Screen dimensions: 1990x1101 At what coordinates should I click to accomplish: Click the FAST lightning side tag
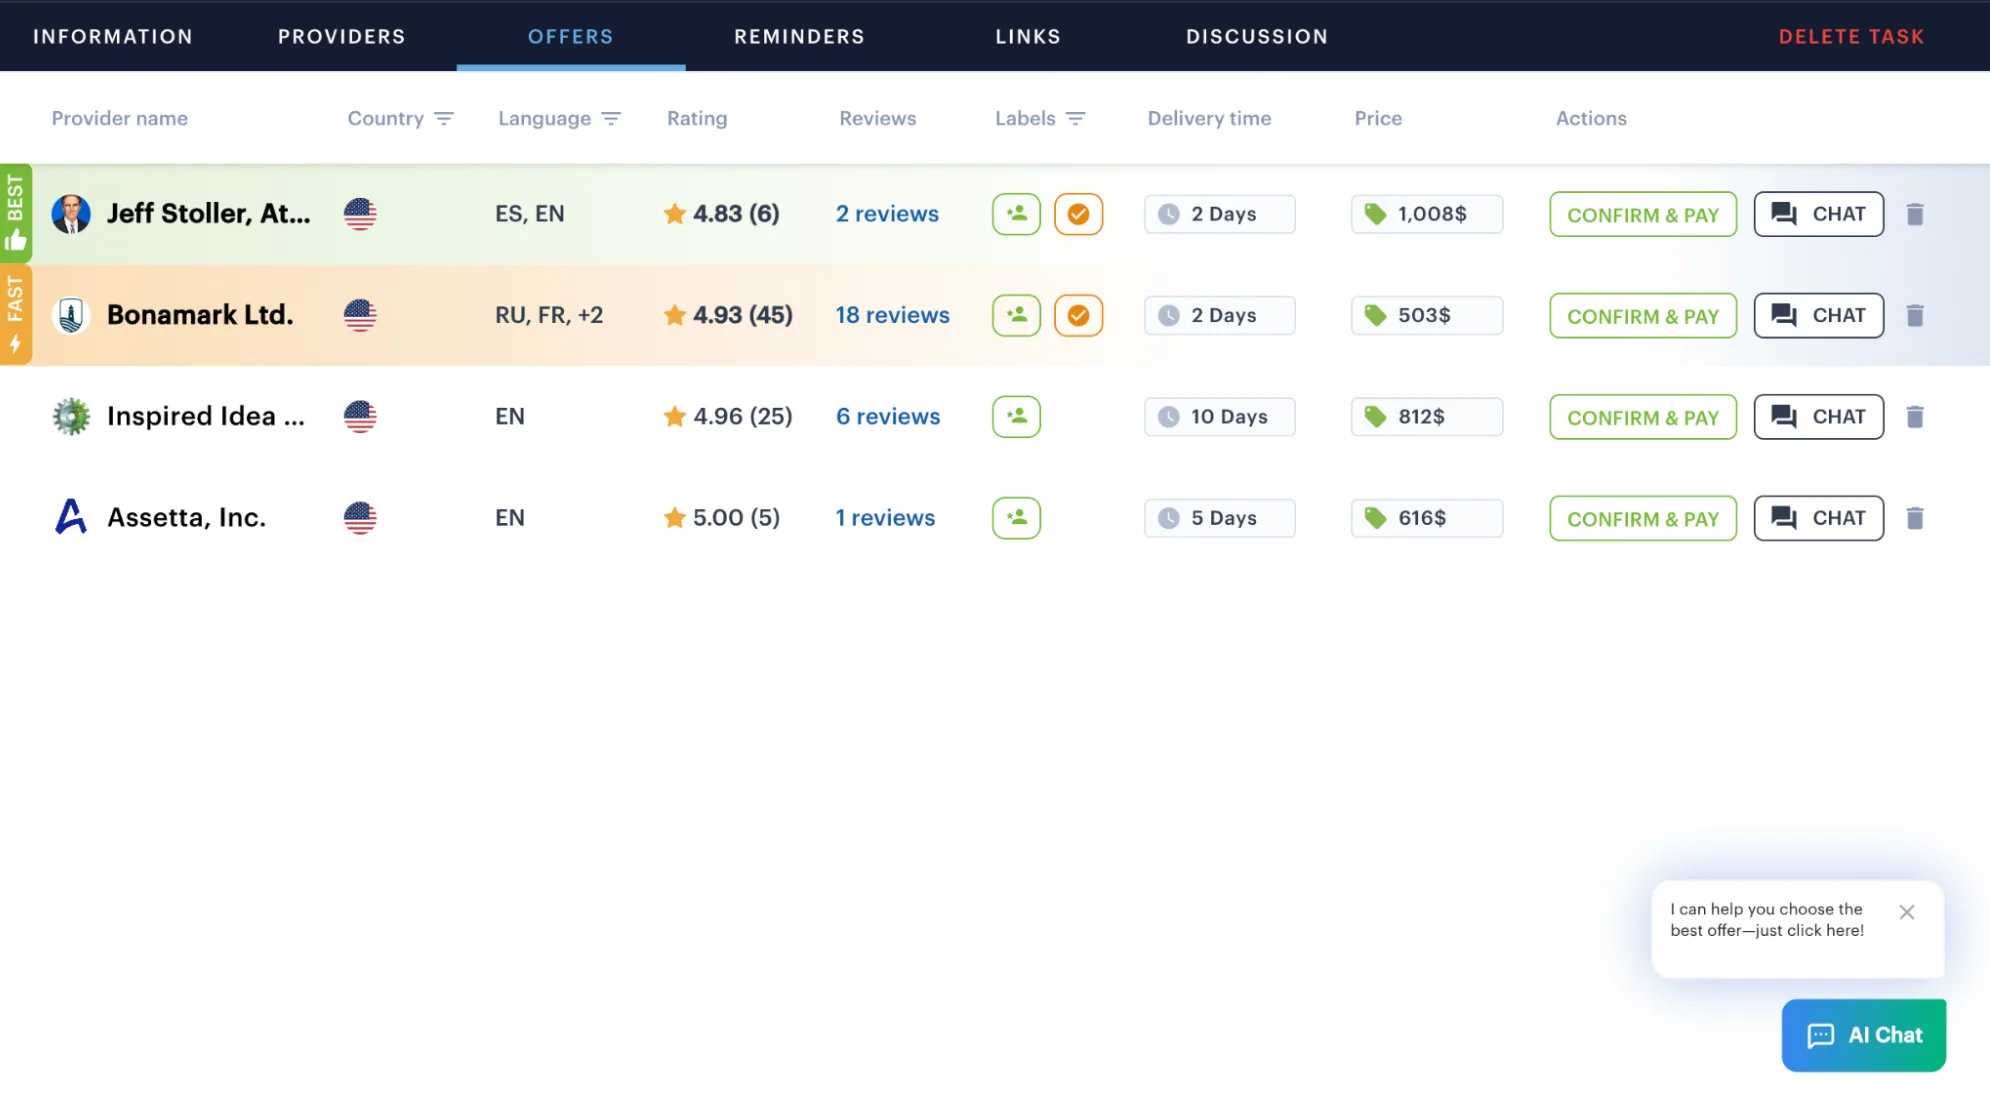(16, 314)
